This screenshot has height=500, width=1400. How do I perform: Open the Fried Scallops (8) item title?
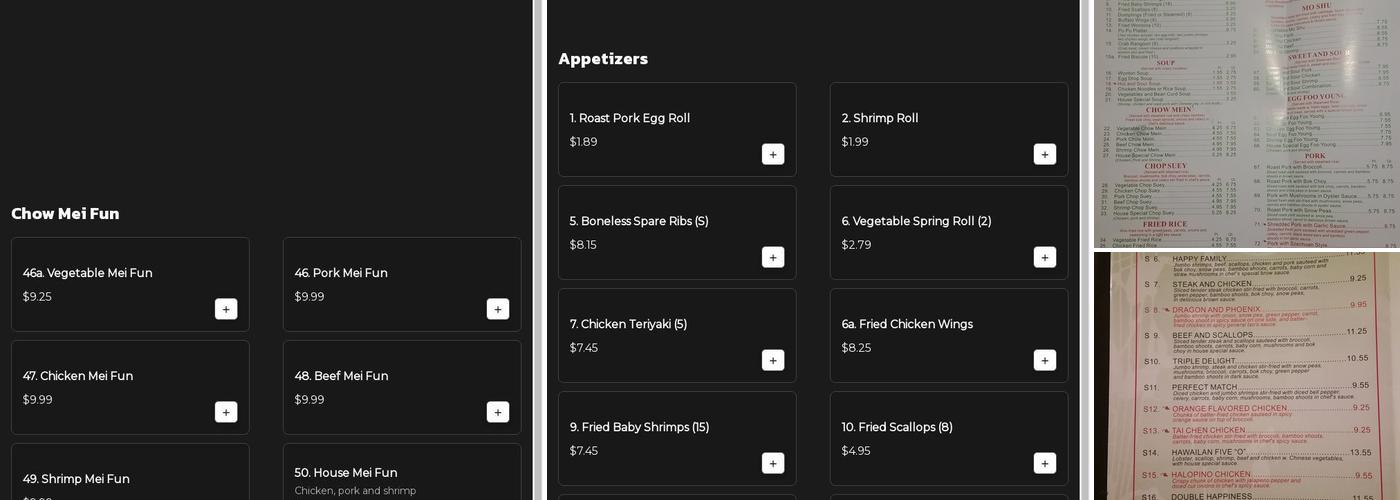point(897,427)
